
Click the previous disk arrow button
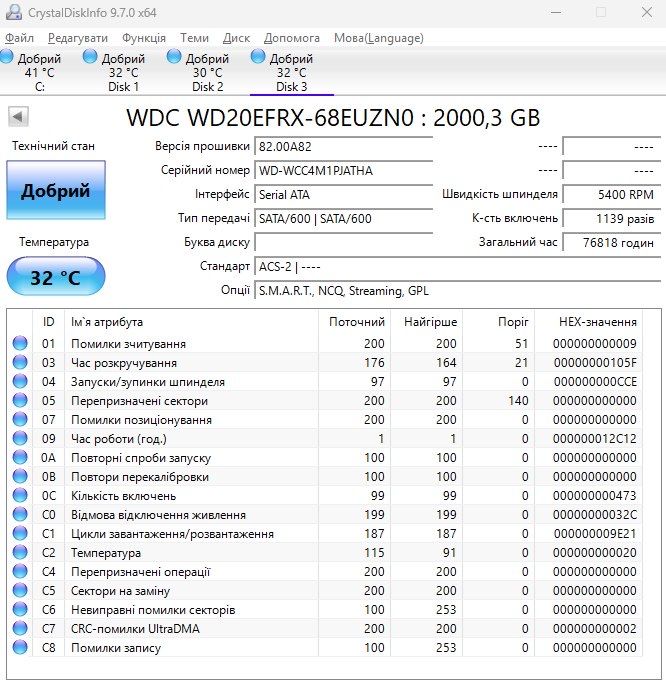(x=18, y=116)
